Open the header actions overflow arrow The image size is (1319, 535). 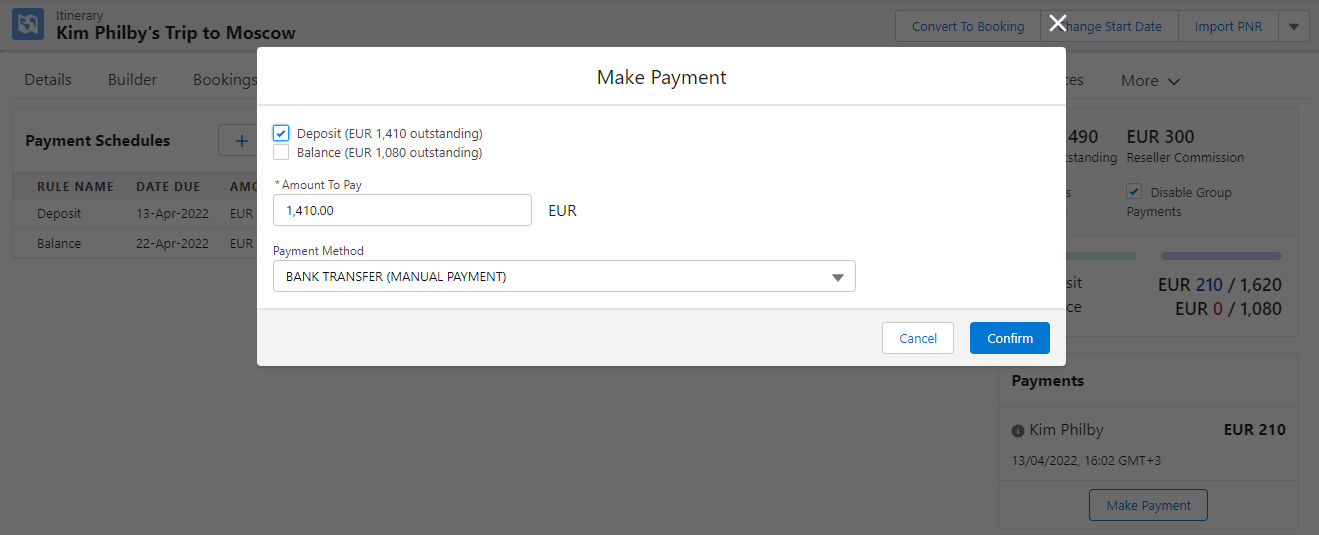point(1294,27)
